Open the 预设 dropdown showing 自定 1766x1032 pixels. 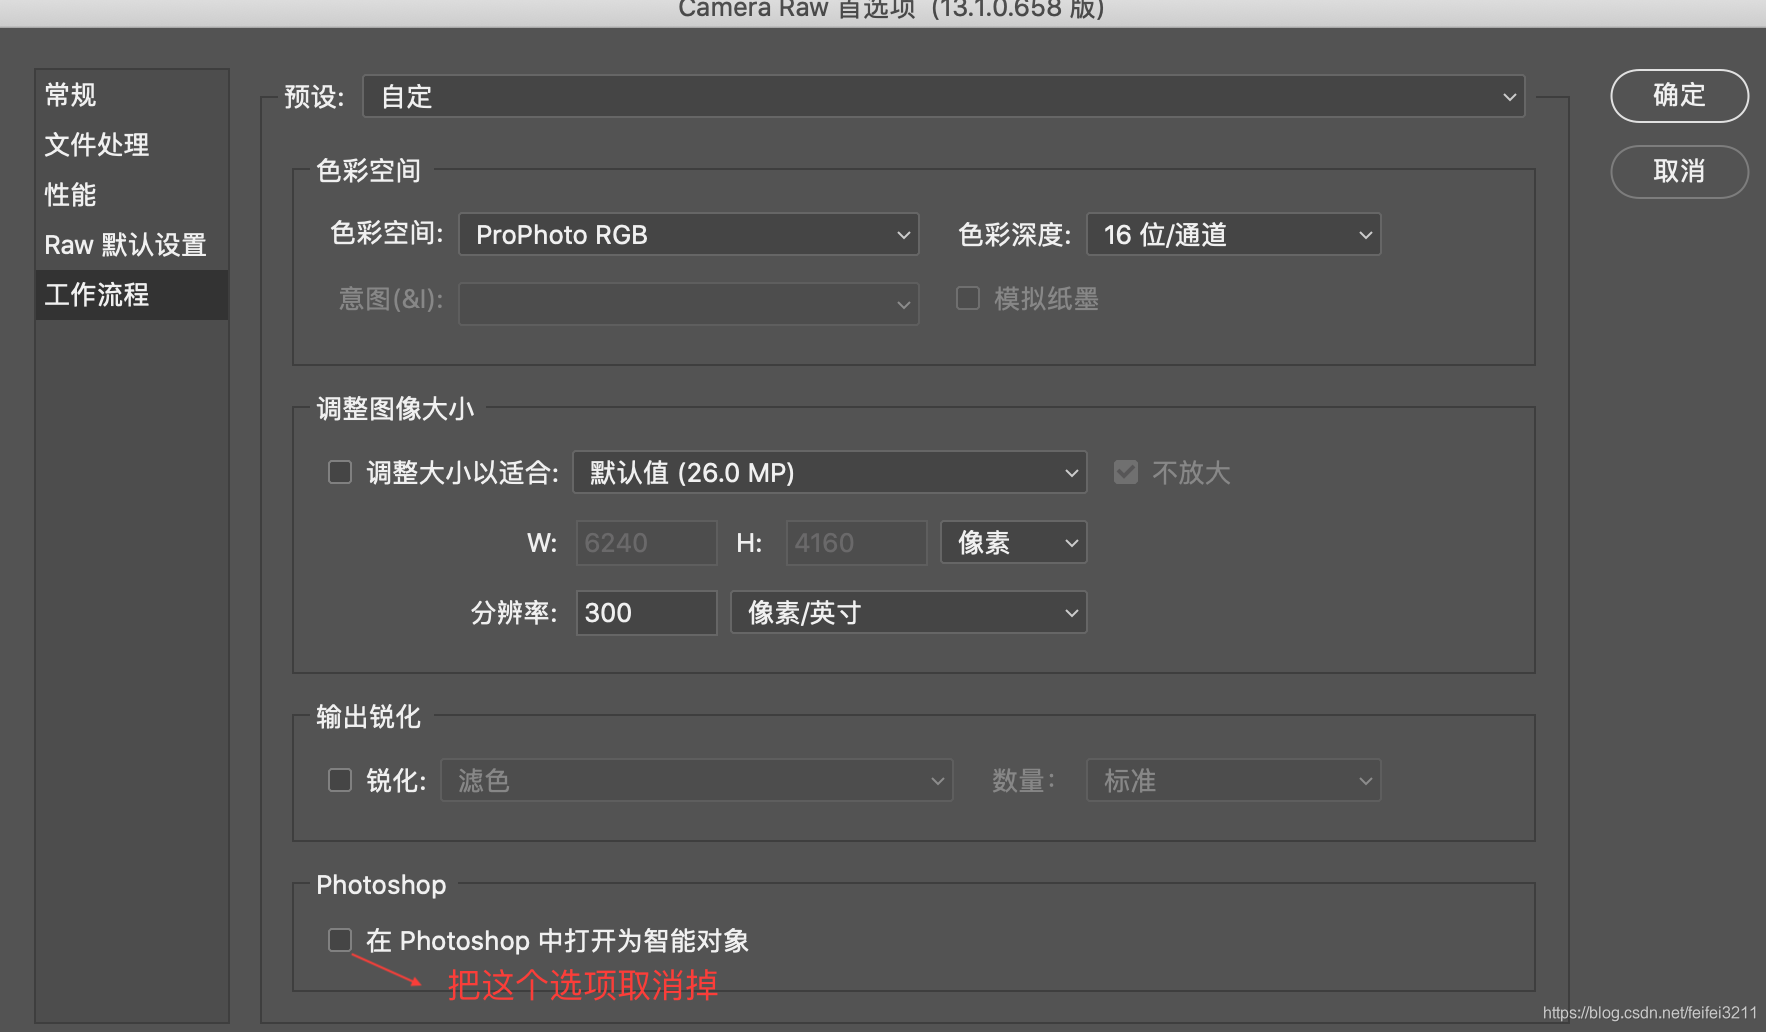(943, 97)
